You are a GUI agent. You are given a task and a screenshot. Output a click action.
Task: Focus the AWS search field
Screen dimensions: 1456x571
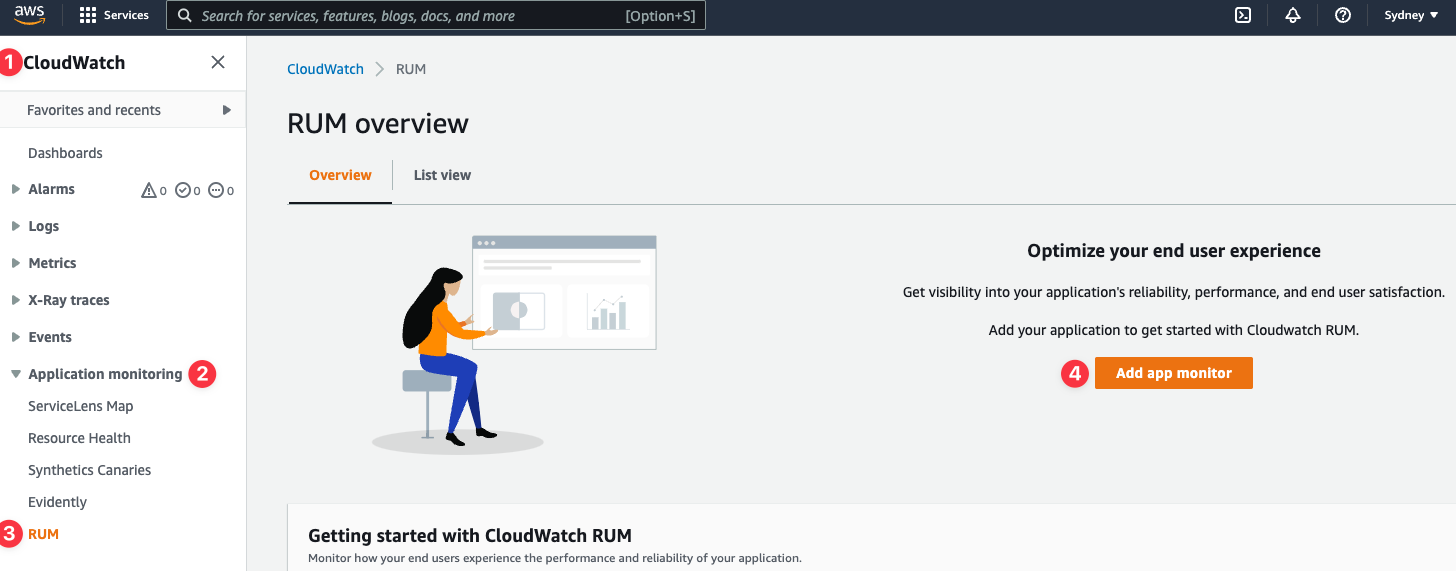pyautogui.click(x=436, y=15)
